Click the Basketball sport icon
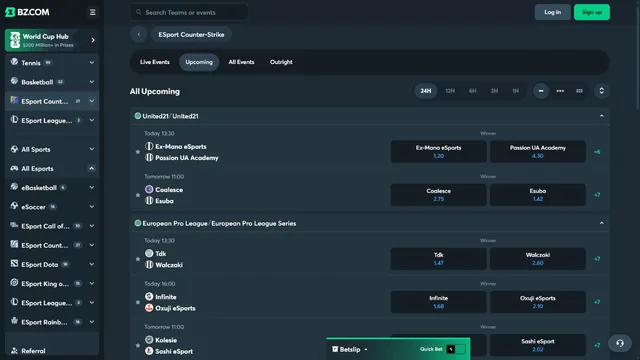Viewport: 640px width, 360px height. [x=14, y=81]
